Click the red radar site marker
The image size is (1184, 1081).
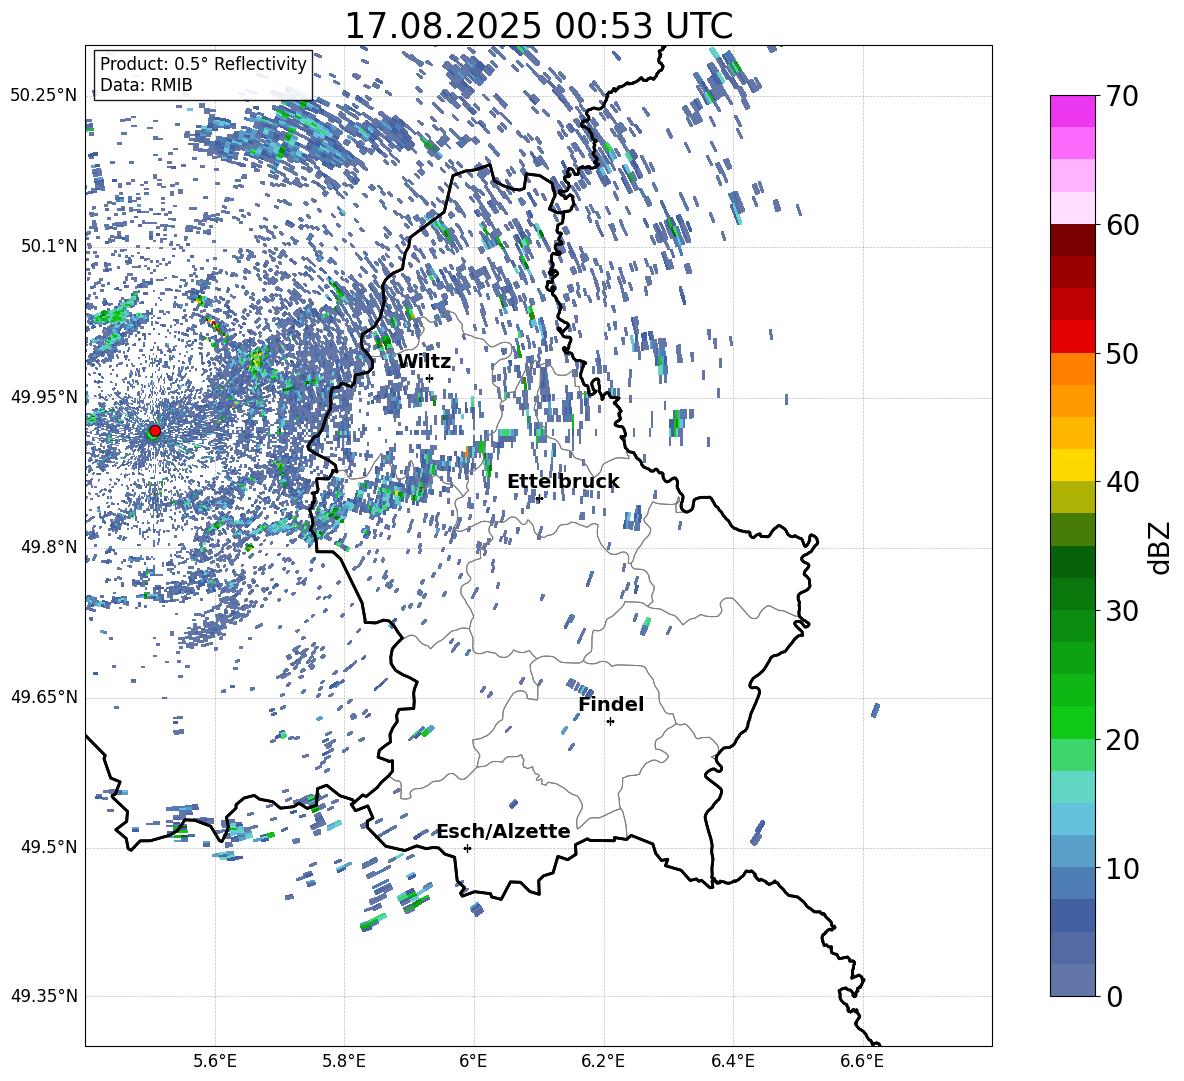click(x=155, y=430)
